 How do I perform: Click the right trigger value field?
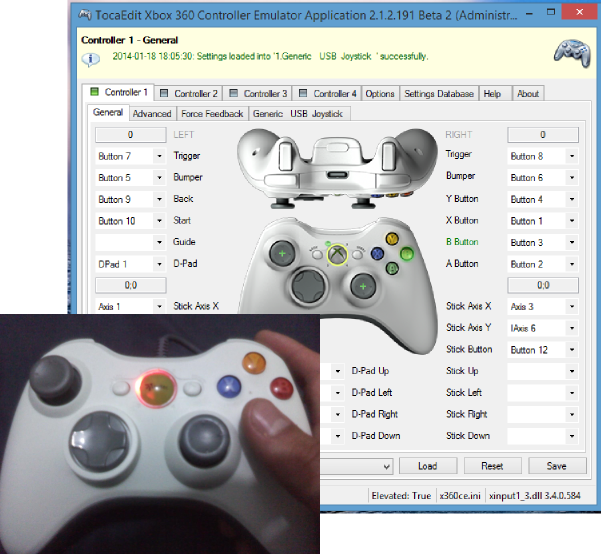pos(543,135)
